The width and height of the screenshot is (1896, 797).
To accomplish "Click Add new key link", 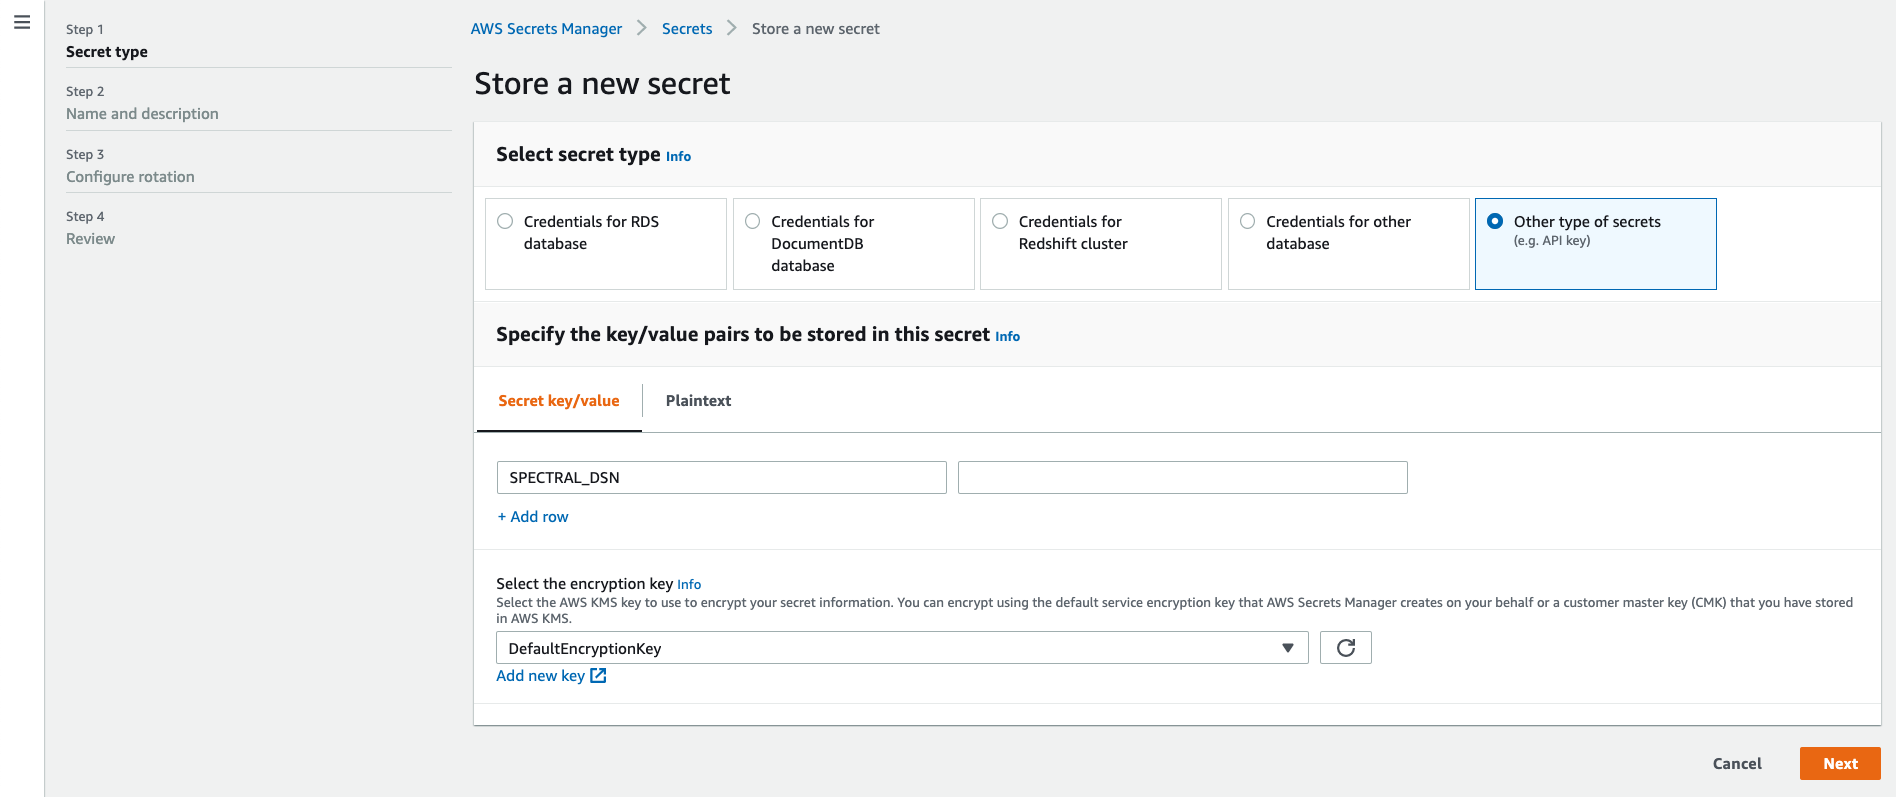I will pyautogui.click(x=540, y=676).
